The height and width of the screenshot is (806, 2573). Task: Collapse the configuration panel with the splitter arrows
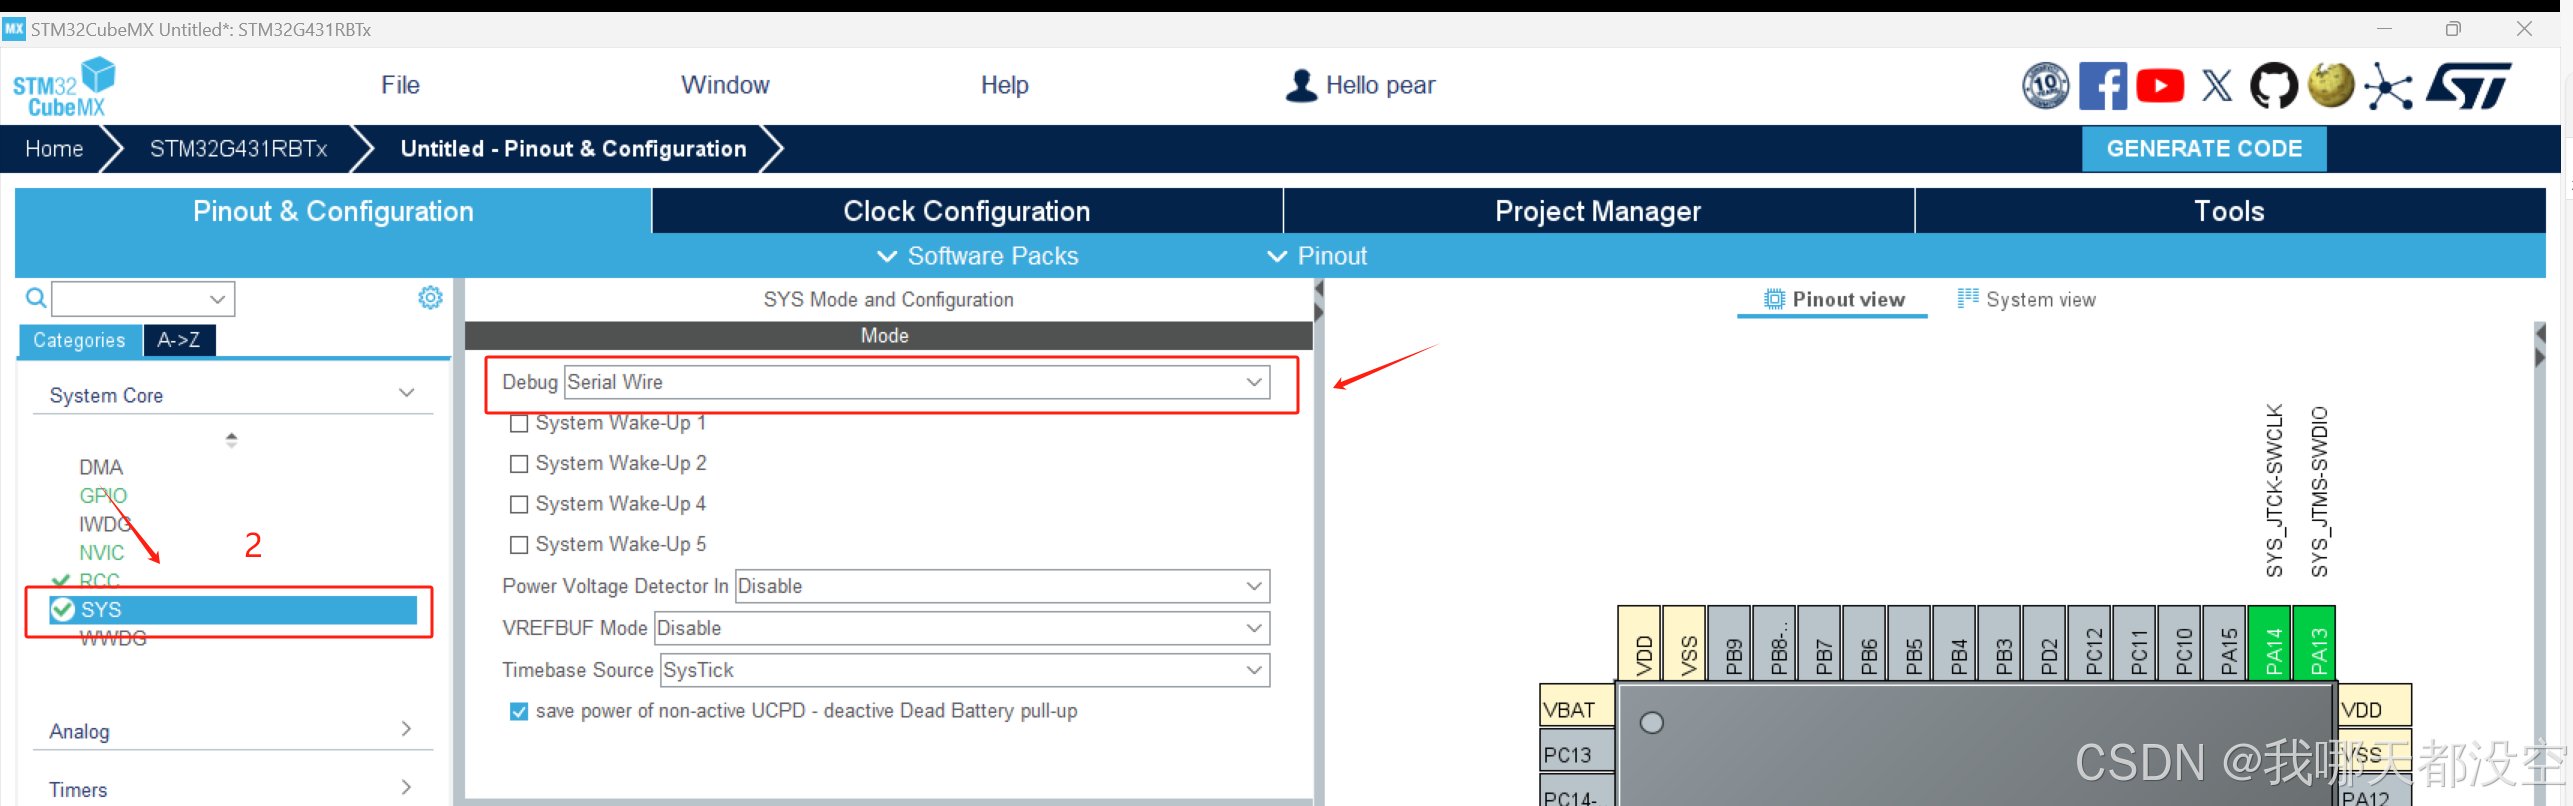pos(1319,301)
